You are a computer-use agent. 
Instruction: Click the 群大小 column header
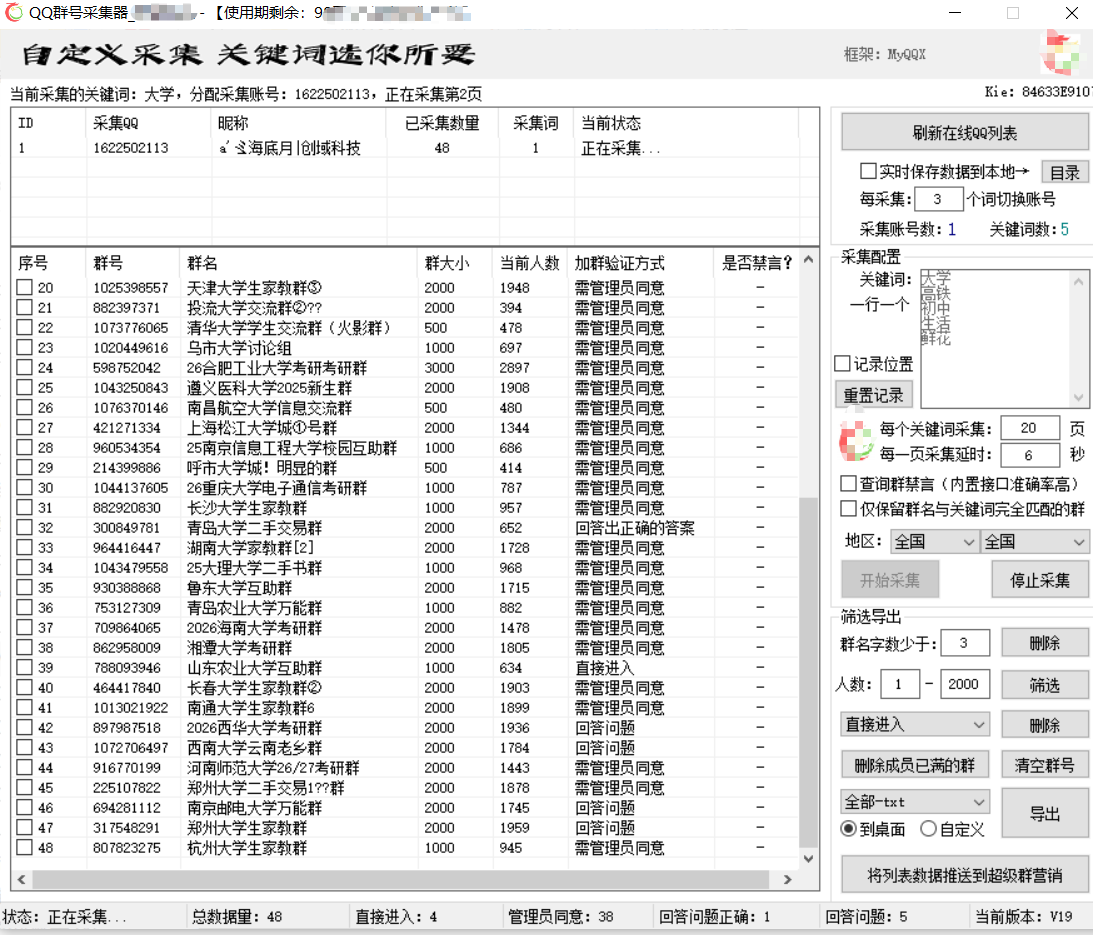click(455, 263)
